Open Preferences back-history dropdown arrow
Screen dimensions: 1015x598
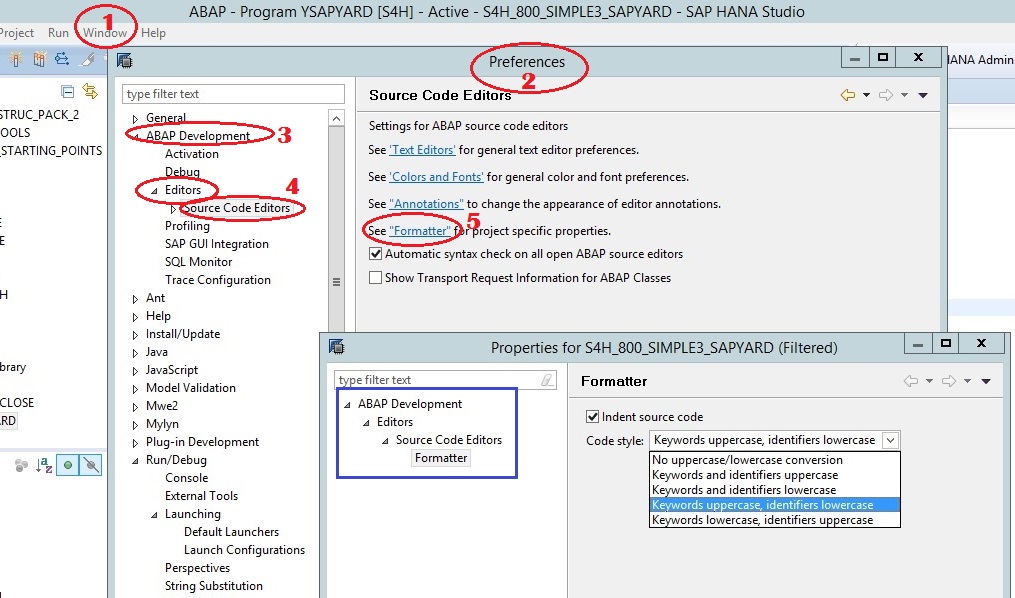[x=866, y=95]
